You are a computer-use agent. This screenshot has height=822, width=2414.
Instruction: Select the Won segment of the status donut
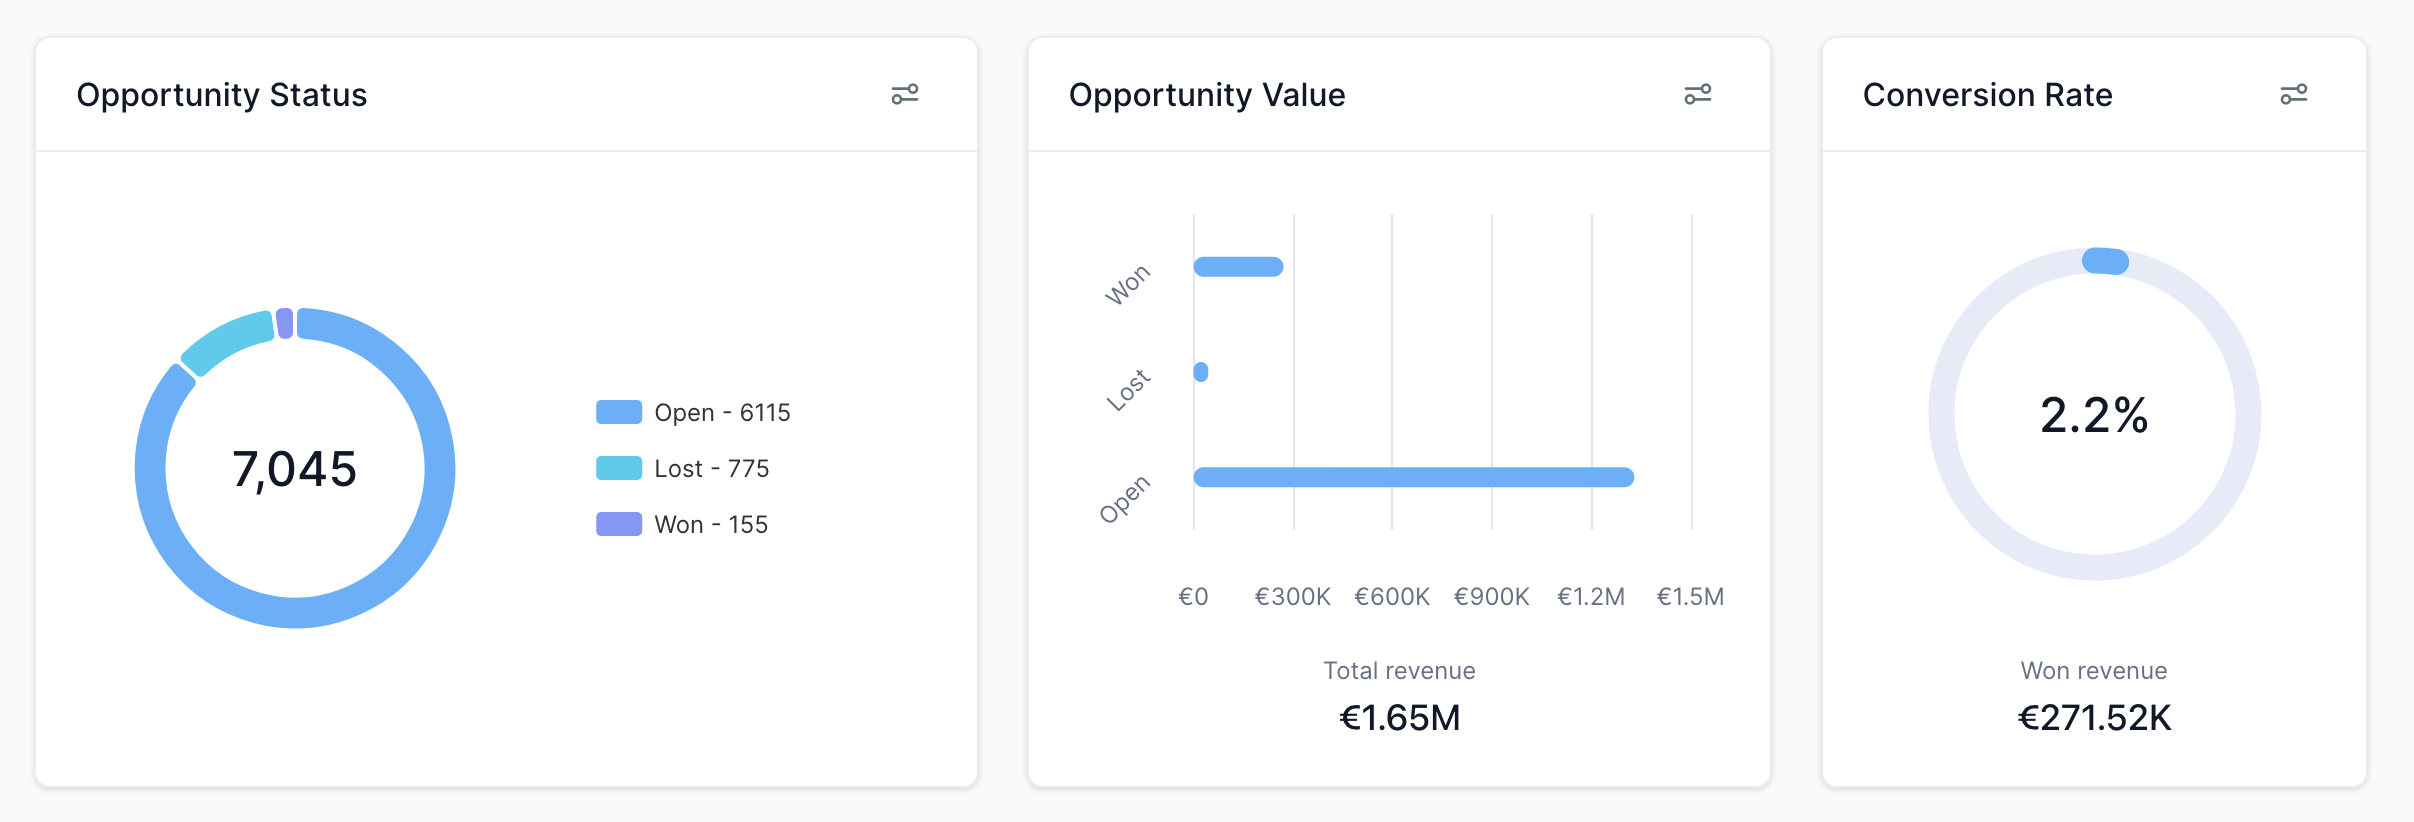pyautogui.click(x=287, y=320)
